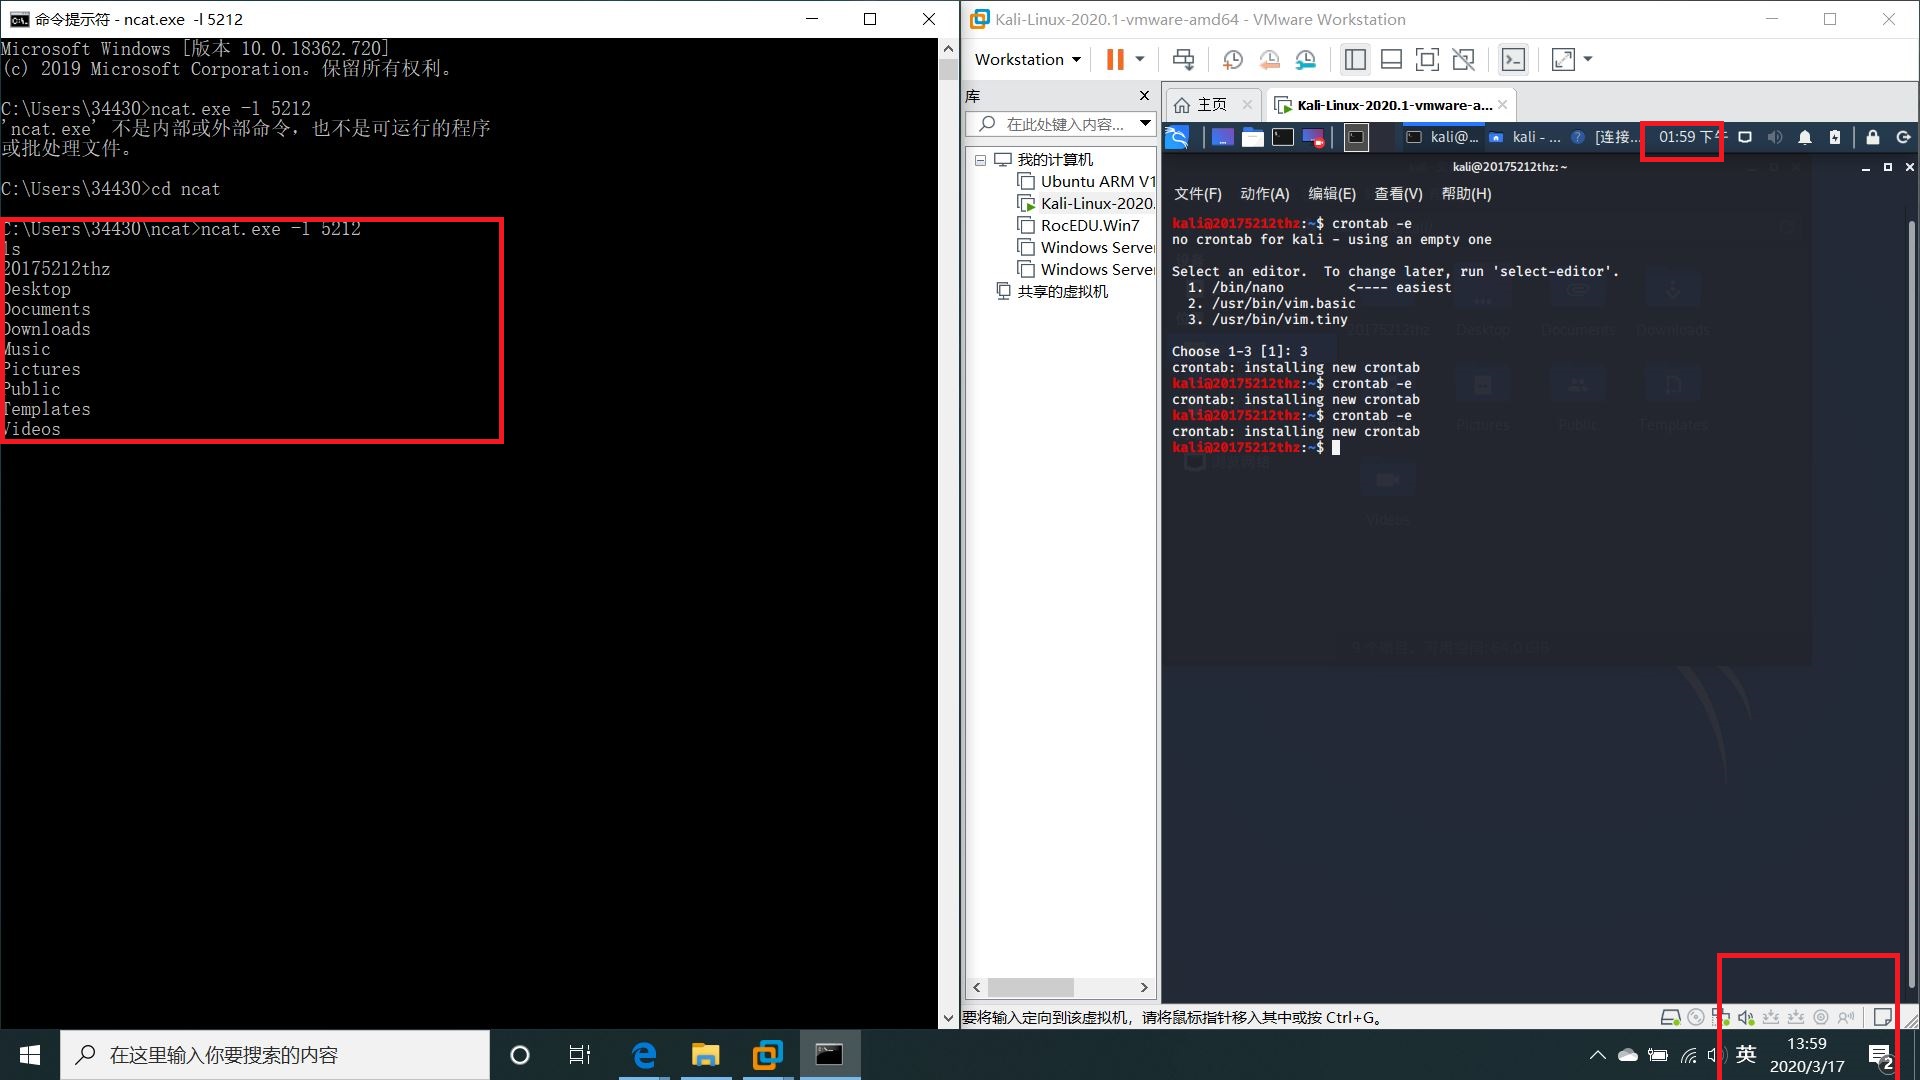Take a snapshot of the virtual machine

coord(1233,59)
